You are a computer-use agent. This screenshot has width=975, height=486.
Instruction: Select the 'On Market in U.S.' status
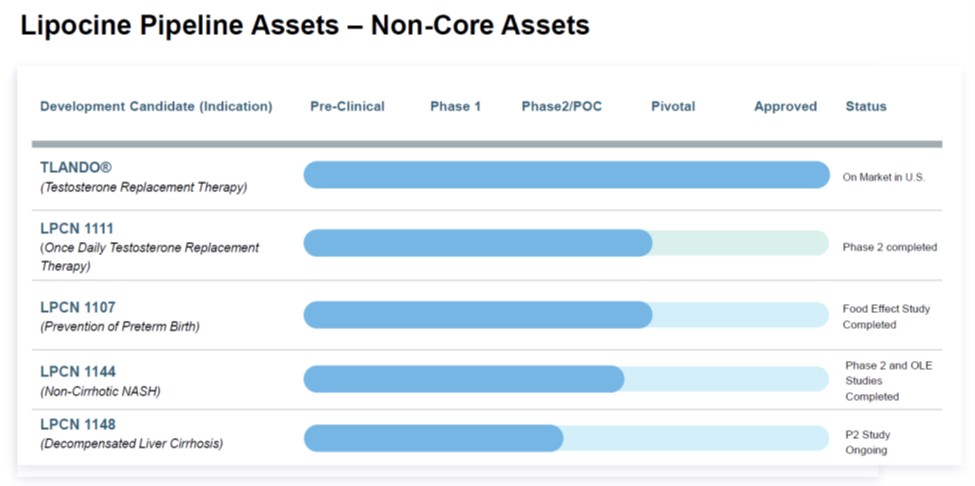point(884,177)
